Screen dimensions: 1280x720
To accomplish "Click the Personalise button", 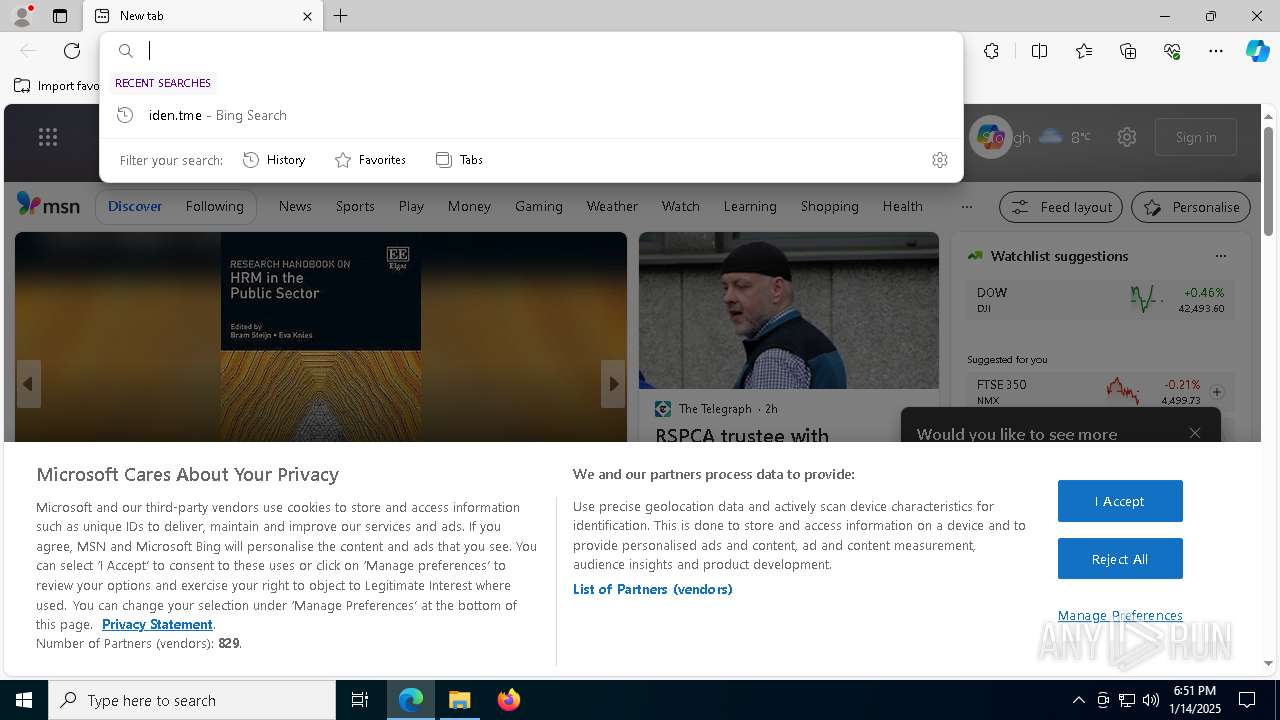I will tap(1191, 207).
